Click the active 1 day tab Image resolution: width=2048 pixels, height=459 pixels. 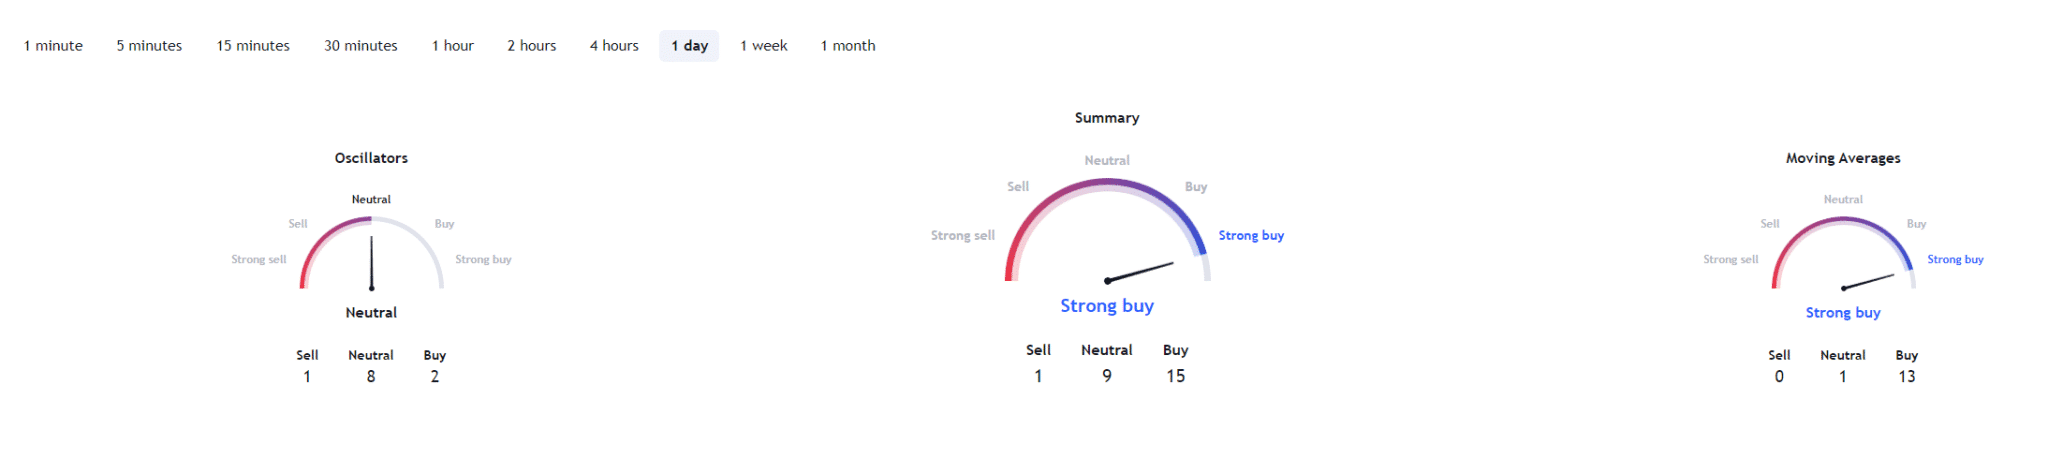tap(689, 46)
